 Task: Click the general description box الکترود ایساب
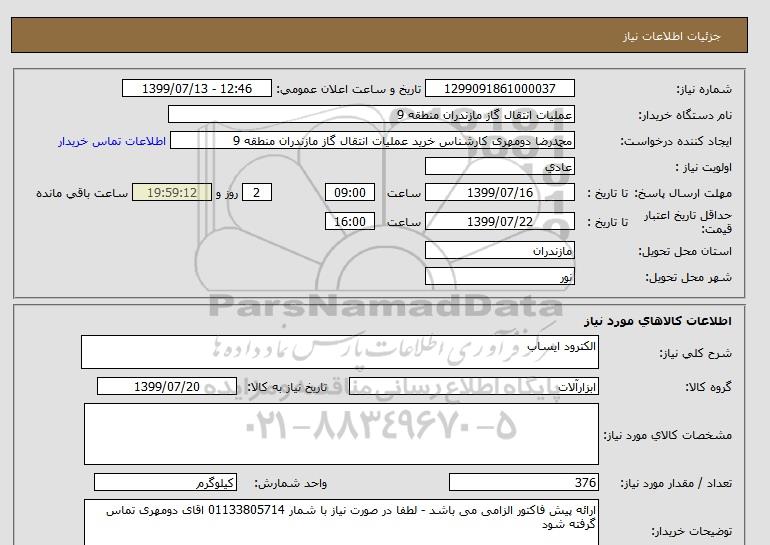[x=340, y=352]
